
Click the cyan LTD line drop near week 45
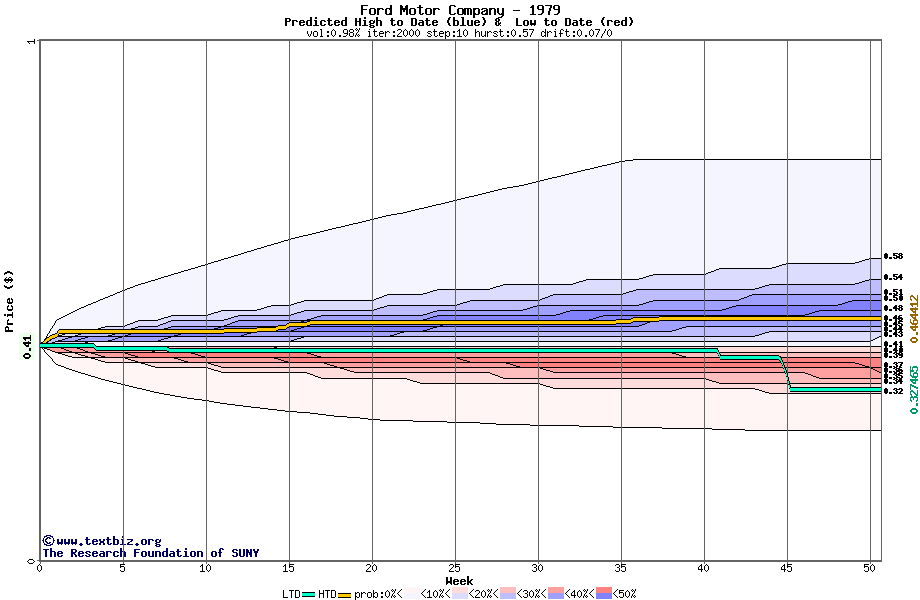(786, 373)
